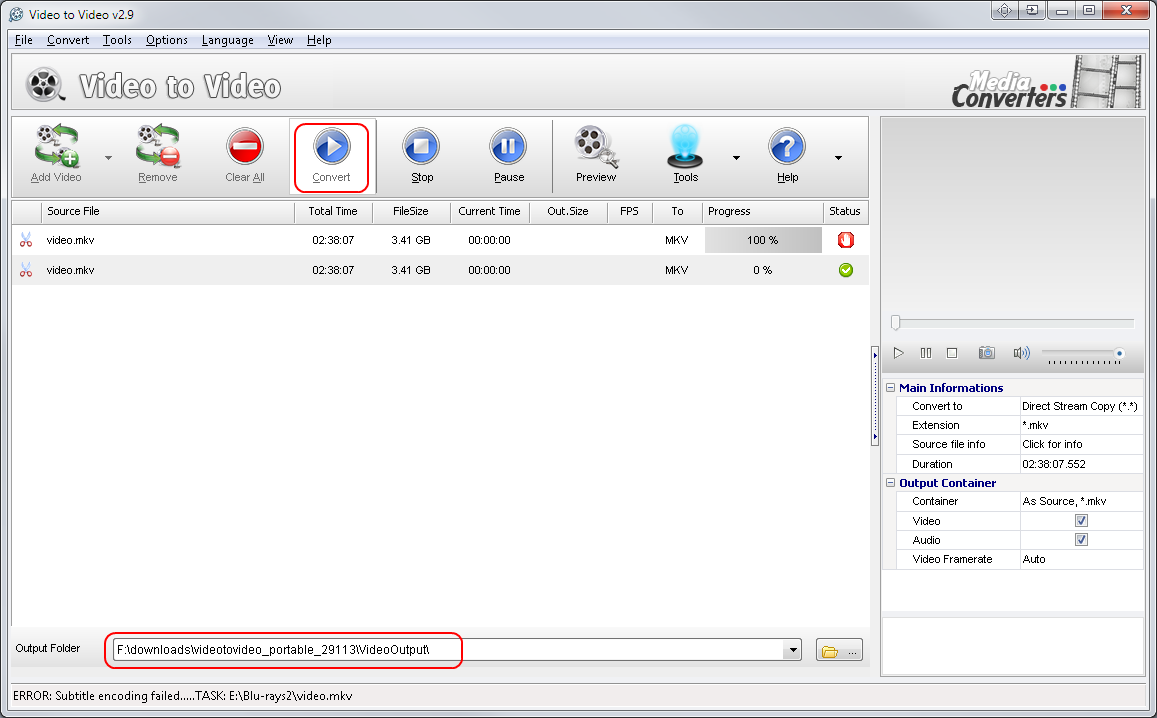Click the Tools toolbar icon

(685, 146)
